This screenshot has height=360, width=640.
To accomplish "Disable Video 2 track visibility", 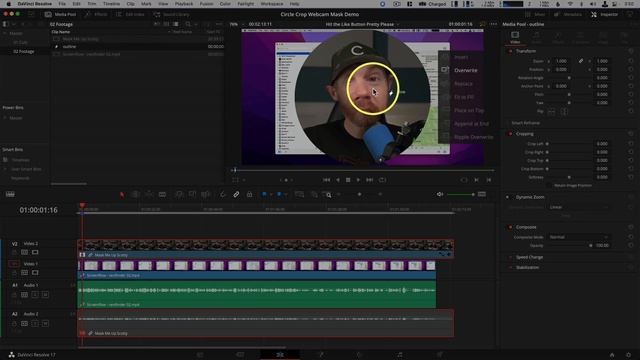I will 35,252.
